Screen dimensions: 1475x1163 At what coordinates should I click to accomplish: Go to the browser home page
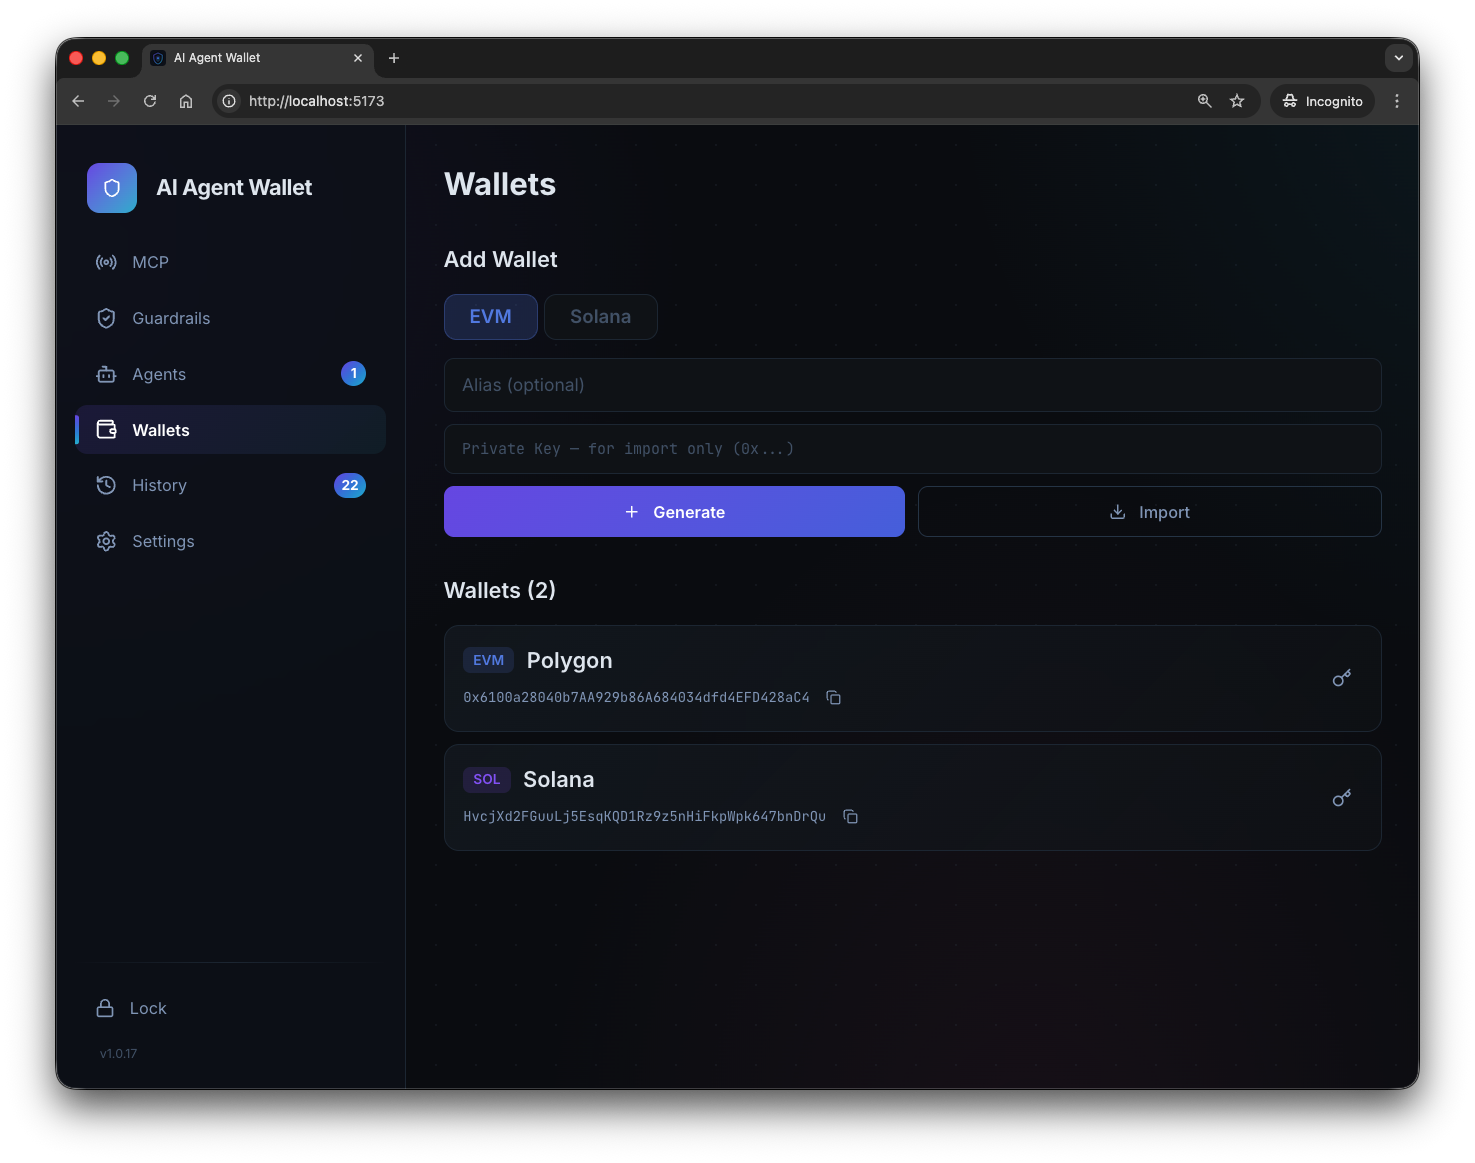pyautogui.click(x=186, y=101)
